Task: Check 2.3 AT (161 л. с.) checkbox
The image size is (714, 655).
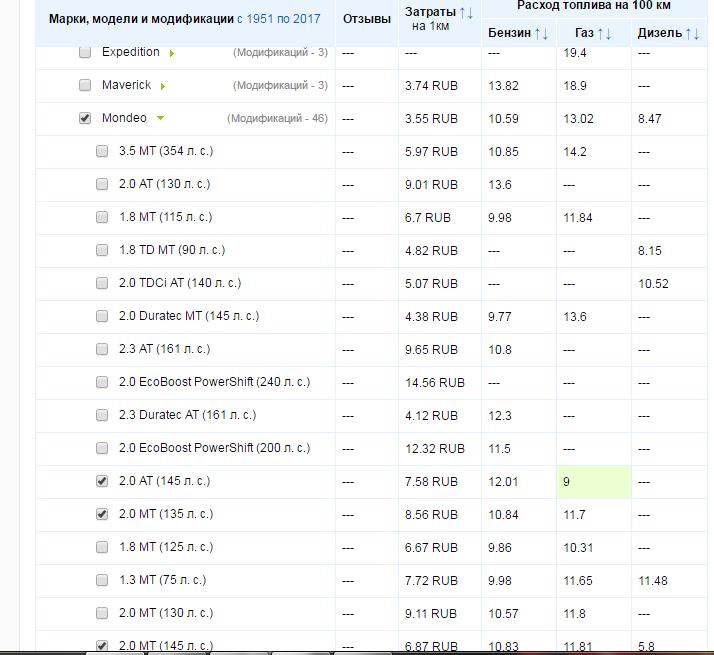Action: click(x=102, y=349)
